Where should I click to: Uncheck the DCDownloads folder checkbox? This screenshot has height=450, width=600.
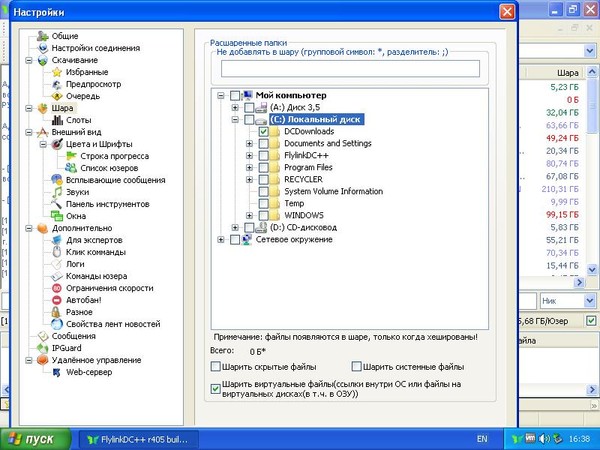coord(263,132)
